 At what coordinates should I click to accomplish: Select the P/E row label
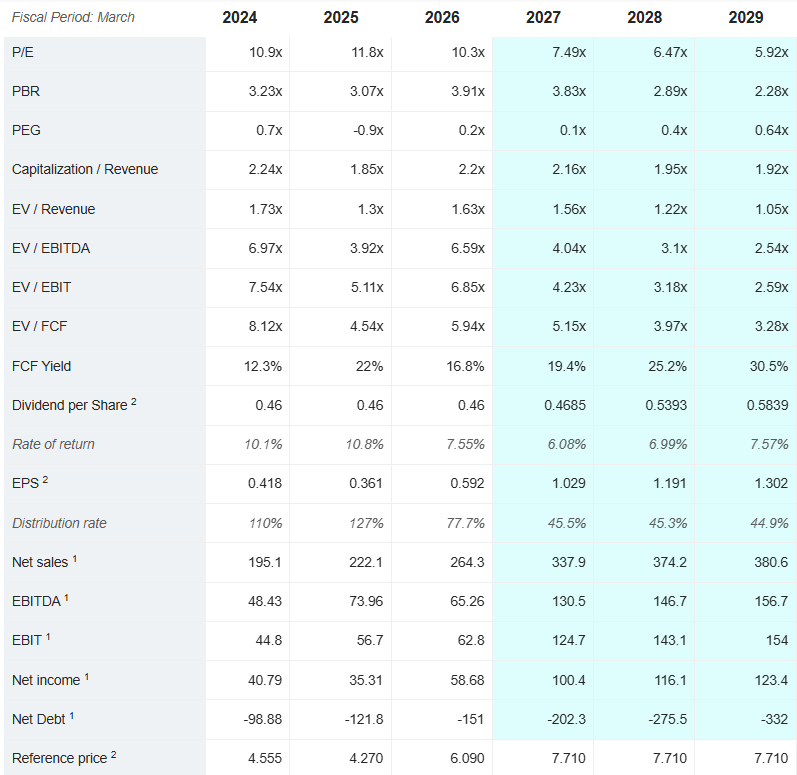point(23,52)
